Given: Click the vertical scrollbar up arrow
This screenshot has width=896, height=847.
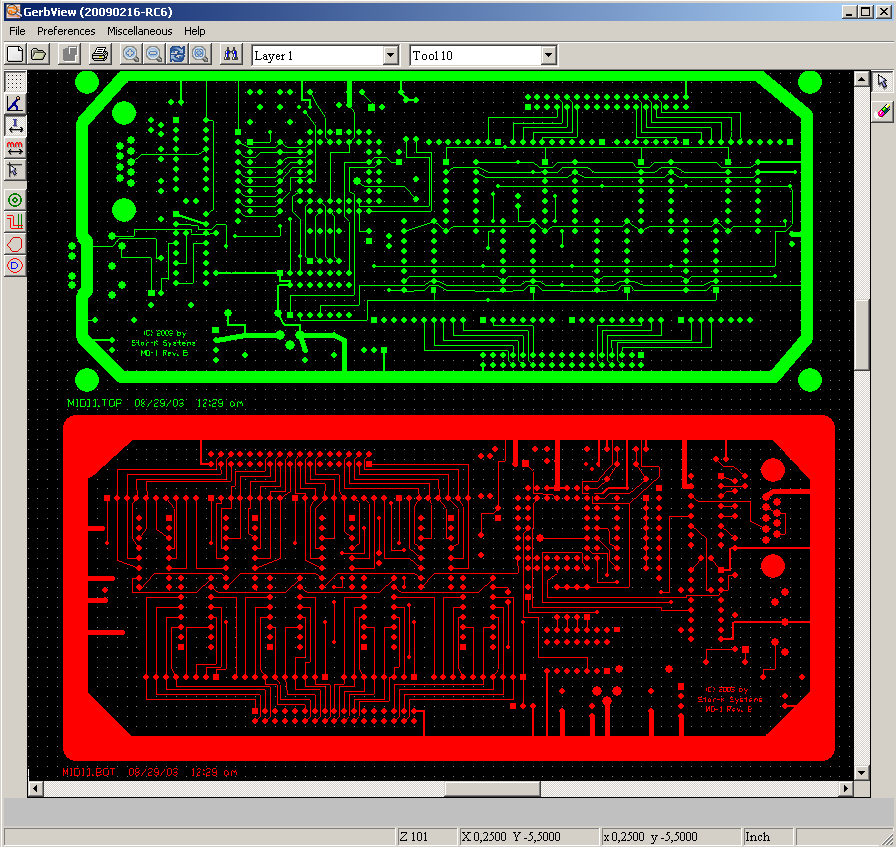Looking at the screenshot, I should click(861, 78).
